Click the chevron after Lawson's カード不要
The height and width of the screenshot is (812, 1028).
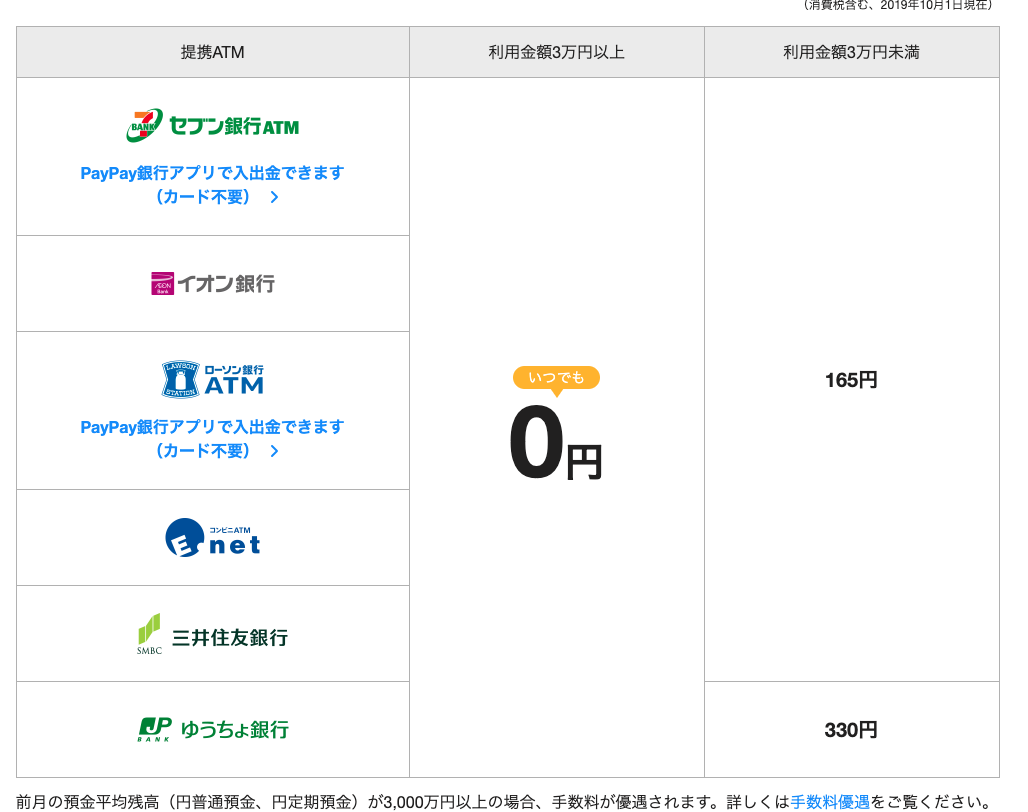click(275, 451)
